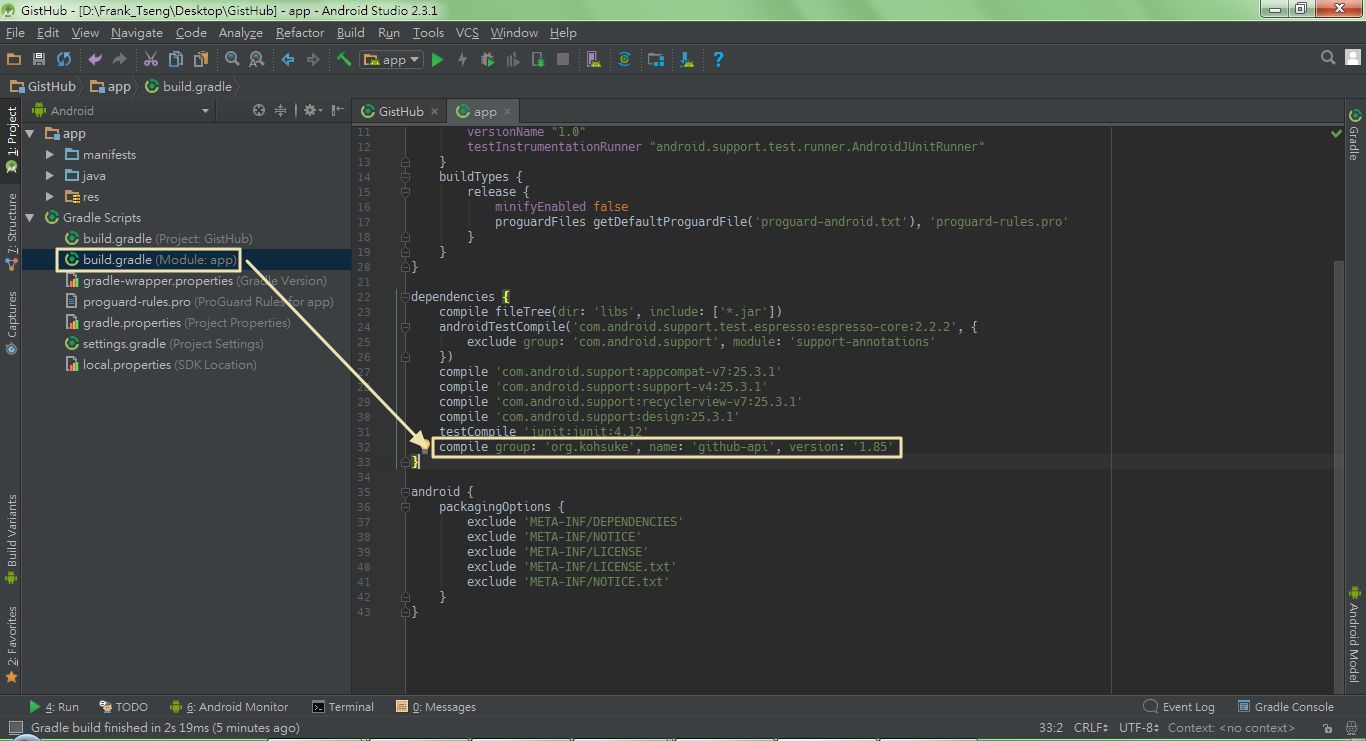The image size is (1366, 741).
Task: Toggle the tool window bars button bottom-left
Action: coord(14,729)
